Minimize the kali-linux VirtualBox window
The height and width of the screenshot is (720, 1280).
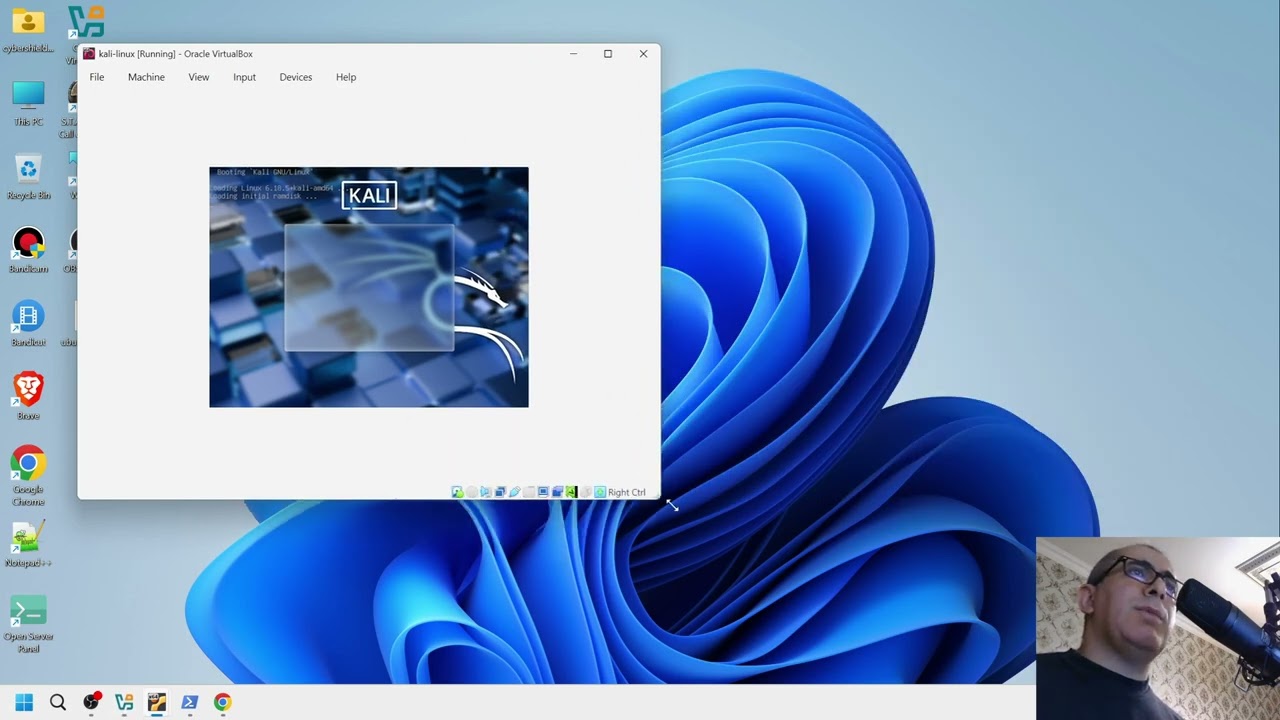click(573, 54)
